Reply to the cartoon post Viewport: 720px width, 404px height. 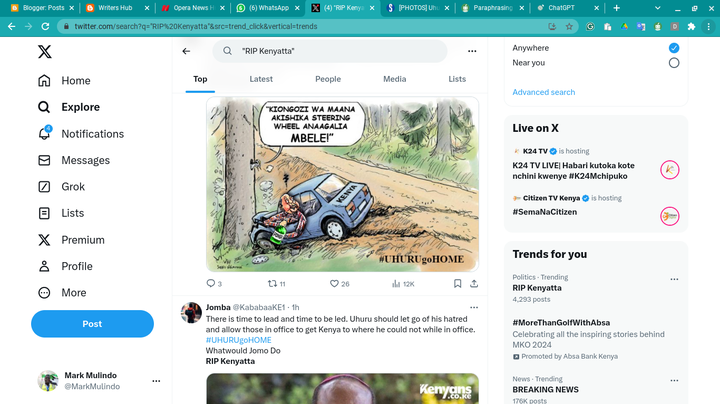[x=214, y=284]
